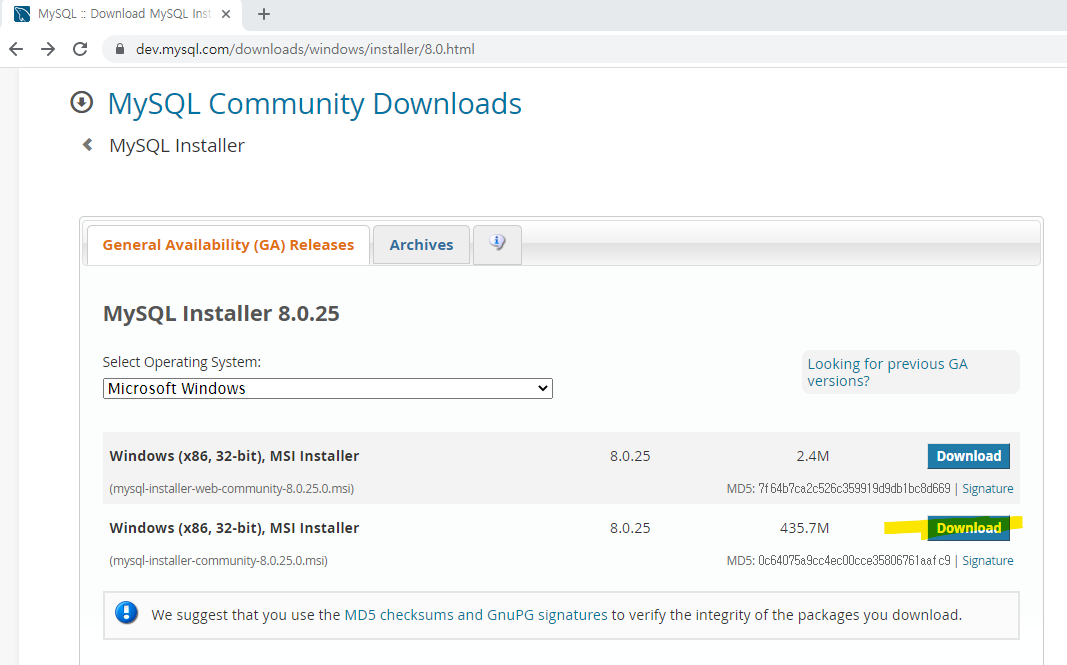Click the MySQL dolphin tab favicon
This screenshot has width=1067, height=665.
22,14
